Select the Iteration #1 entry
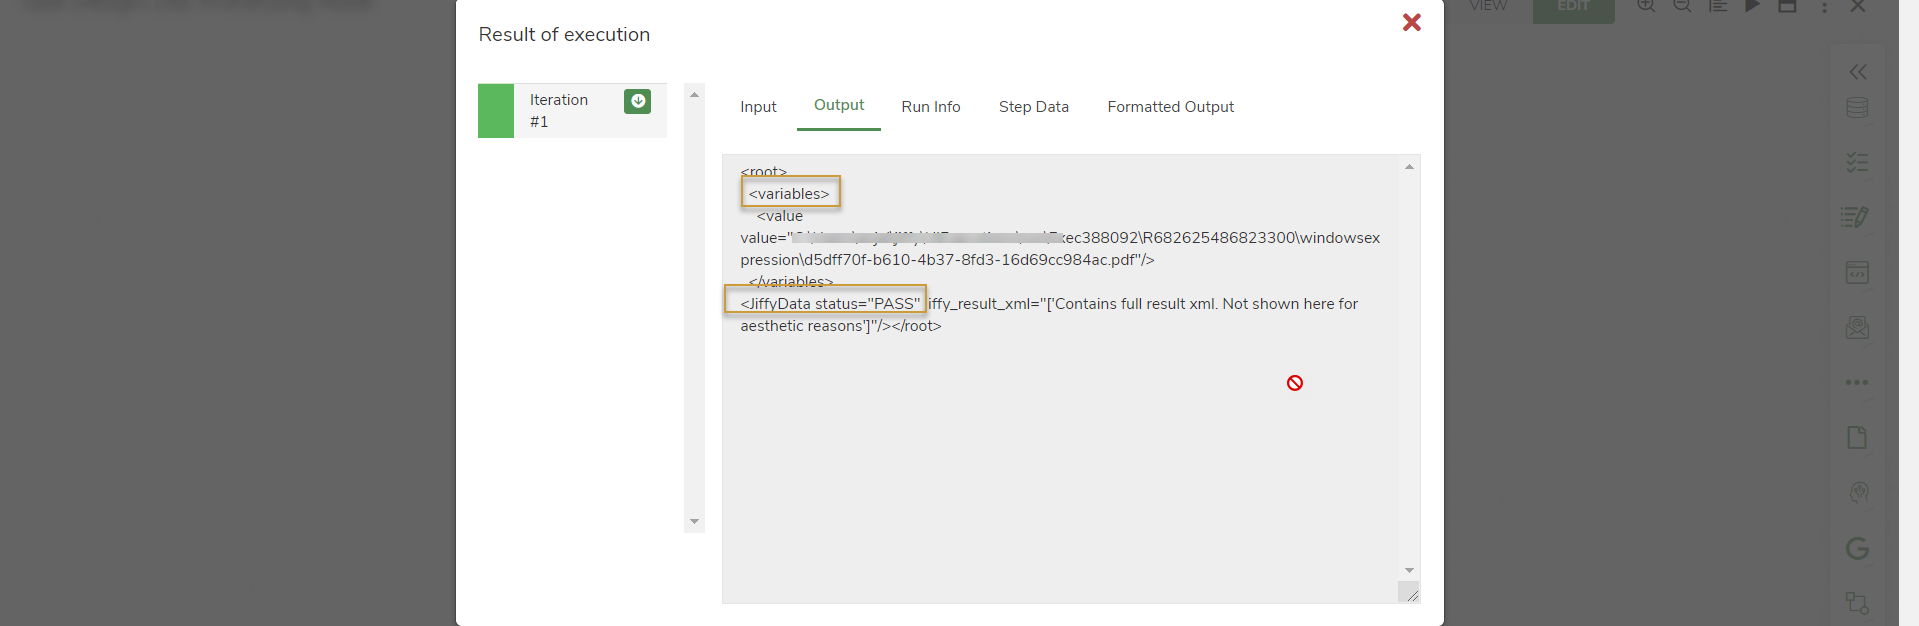The image size is (1919, 626). pyautogui.click(x=572, y=110)
